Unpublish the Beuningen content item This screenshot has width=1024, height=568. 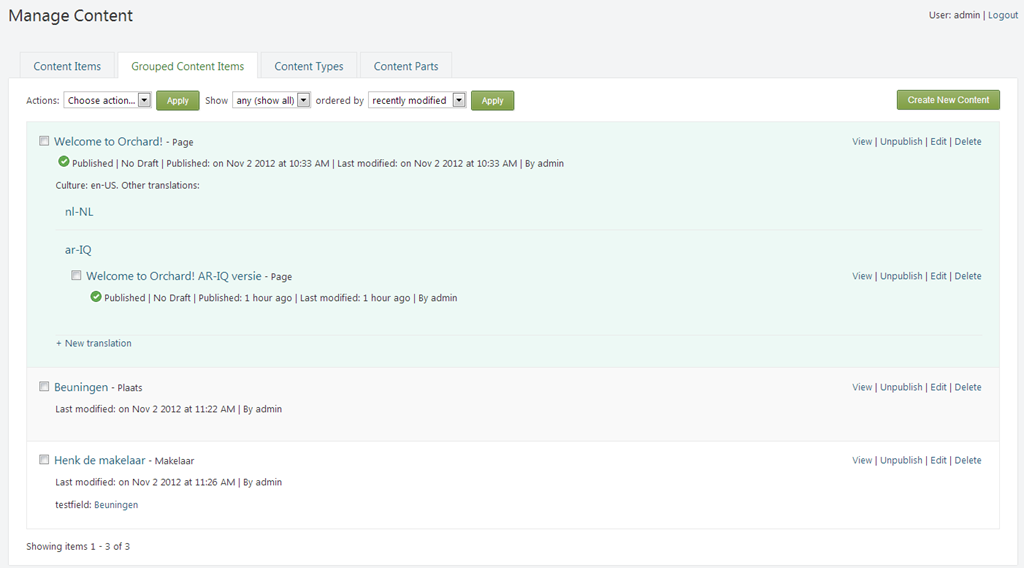(x=901, y=387)
